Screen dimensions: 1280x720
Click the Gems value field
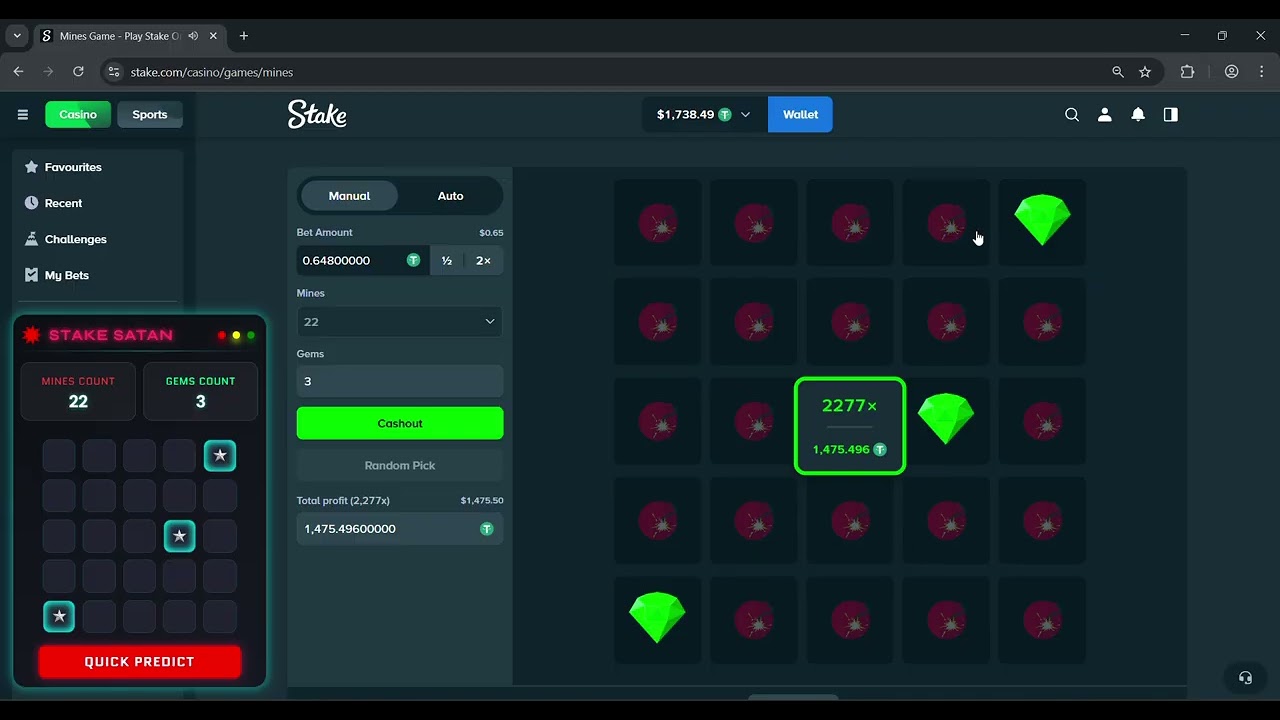coord(400,381)
